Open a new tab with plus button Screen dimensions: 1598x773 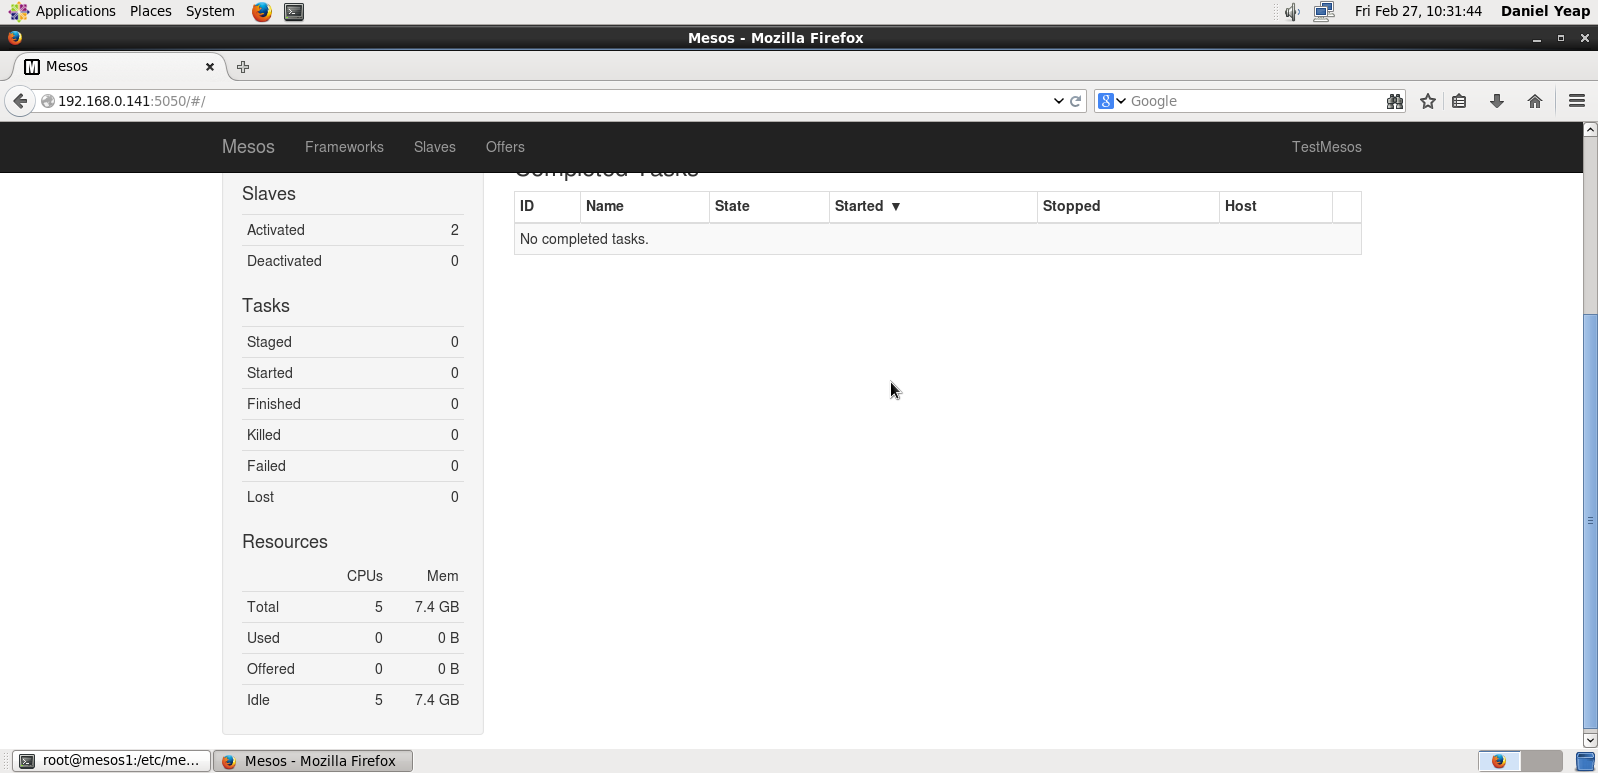pyautogui.click(x=243, y=67)
